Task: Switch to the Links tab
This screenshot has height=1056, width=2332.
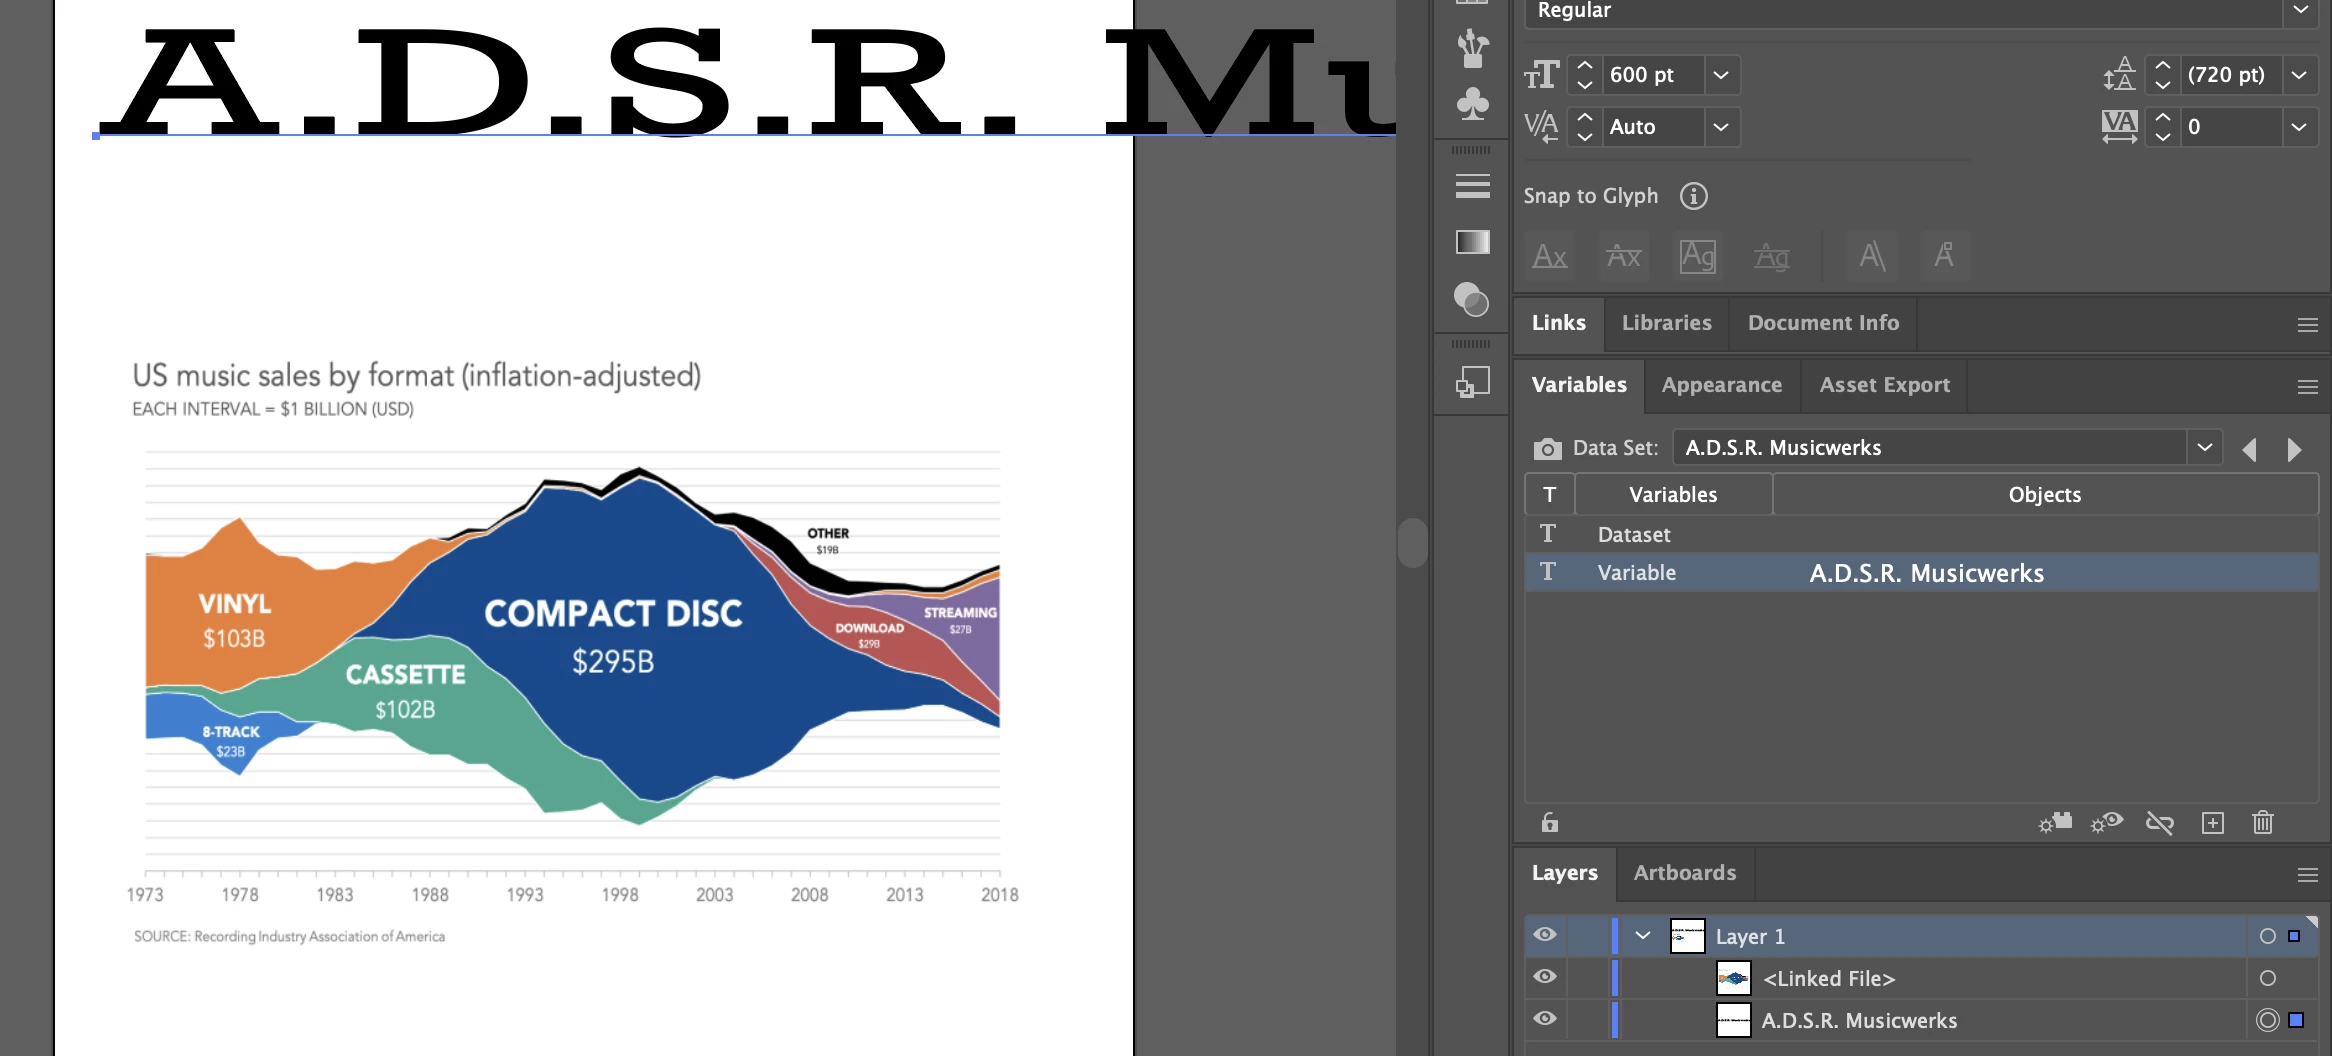Action: coord(1558,323)
